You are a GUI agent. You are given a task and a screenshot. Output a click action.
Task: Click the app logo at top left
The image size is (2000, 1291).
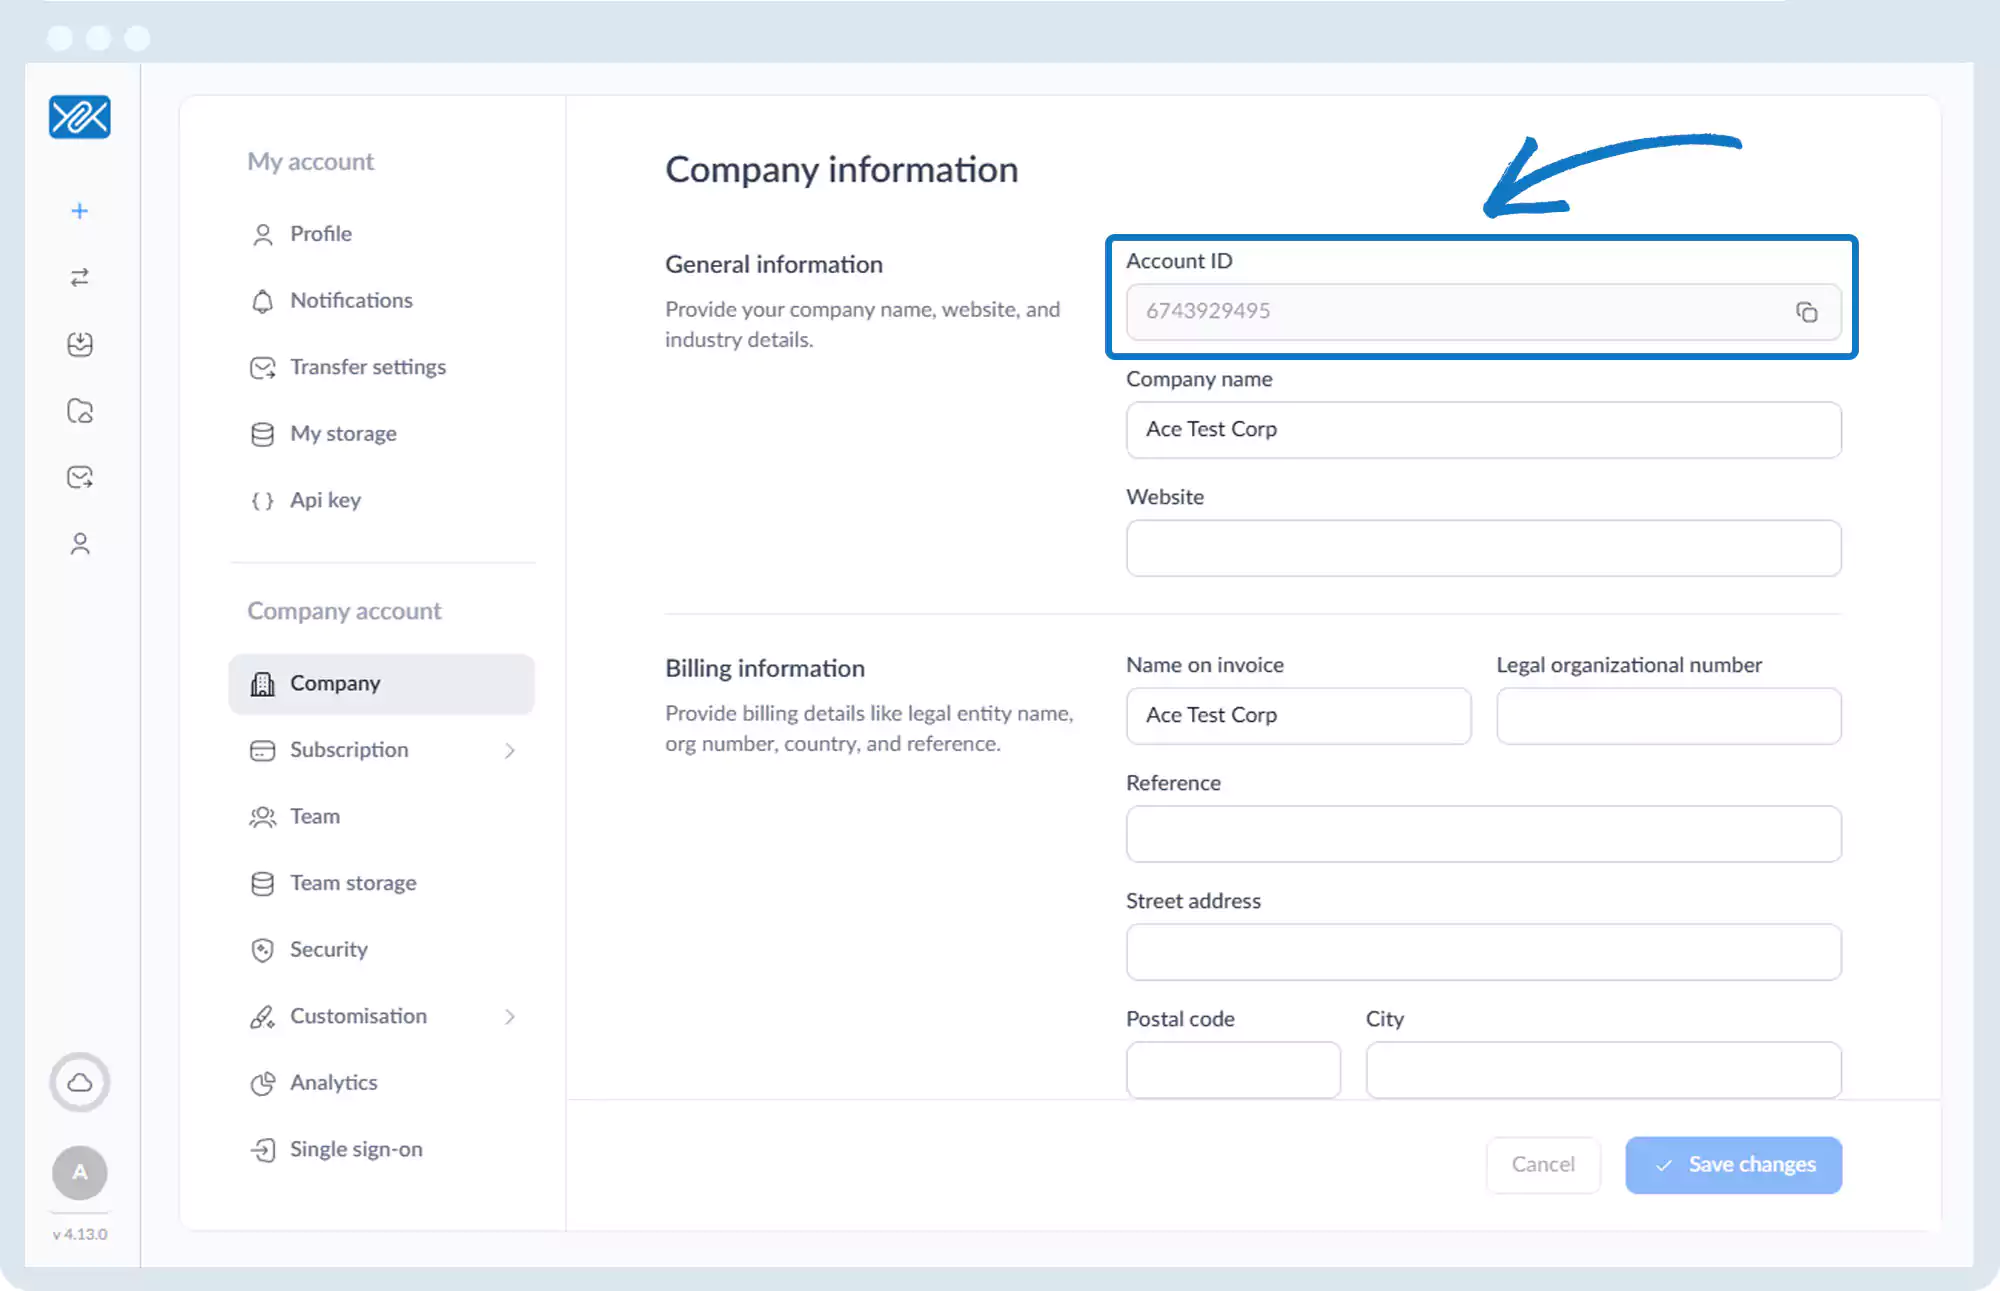pos(80,117)
